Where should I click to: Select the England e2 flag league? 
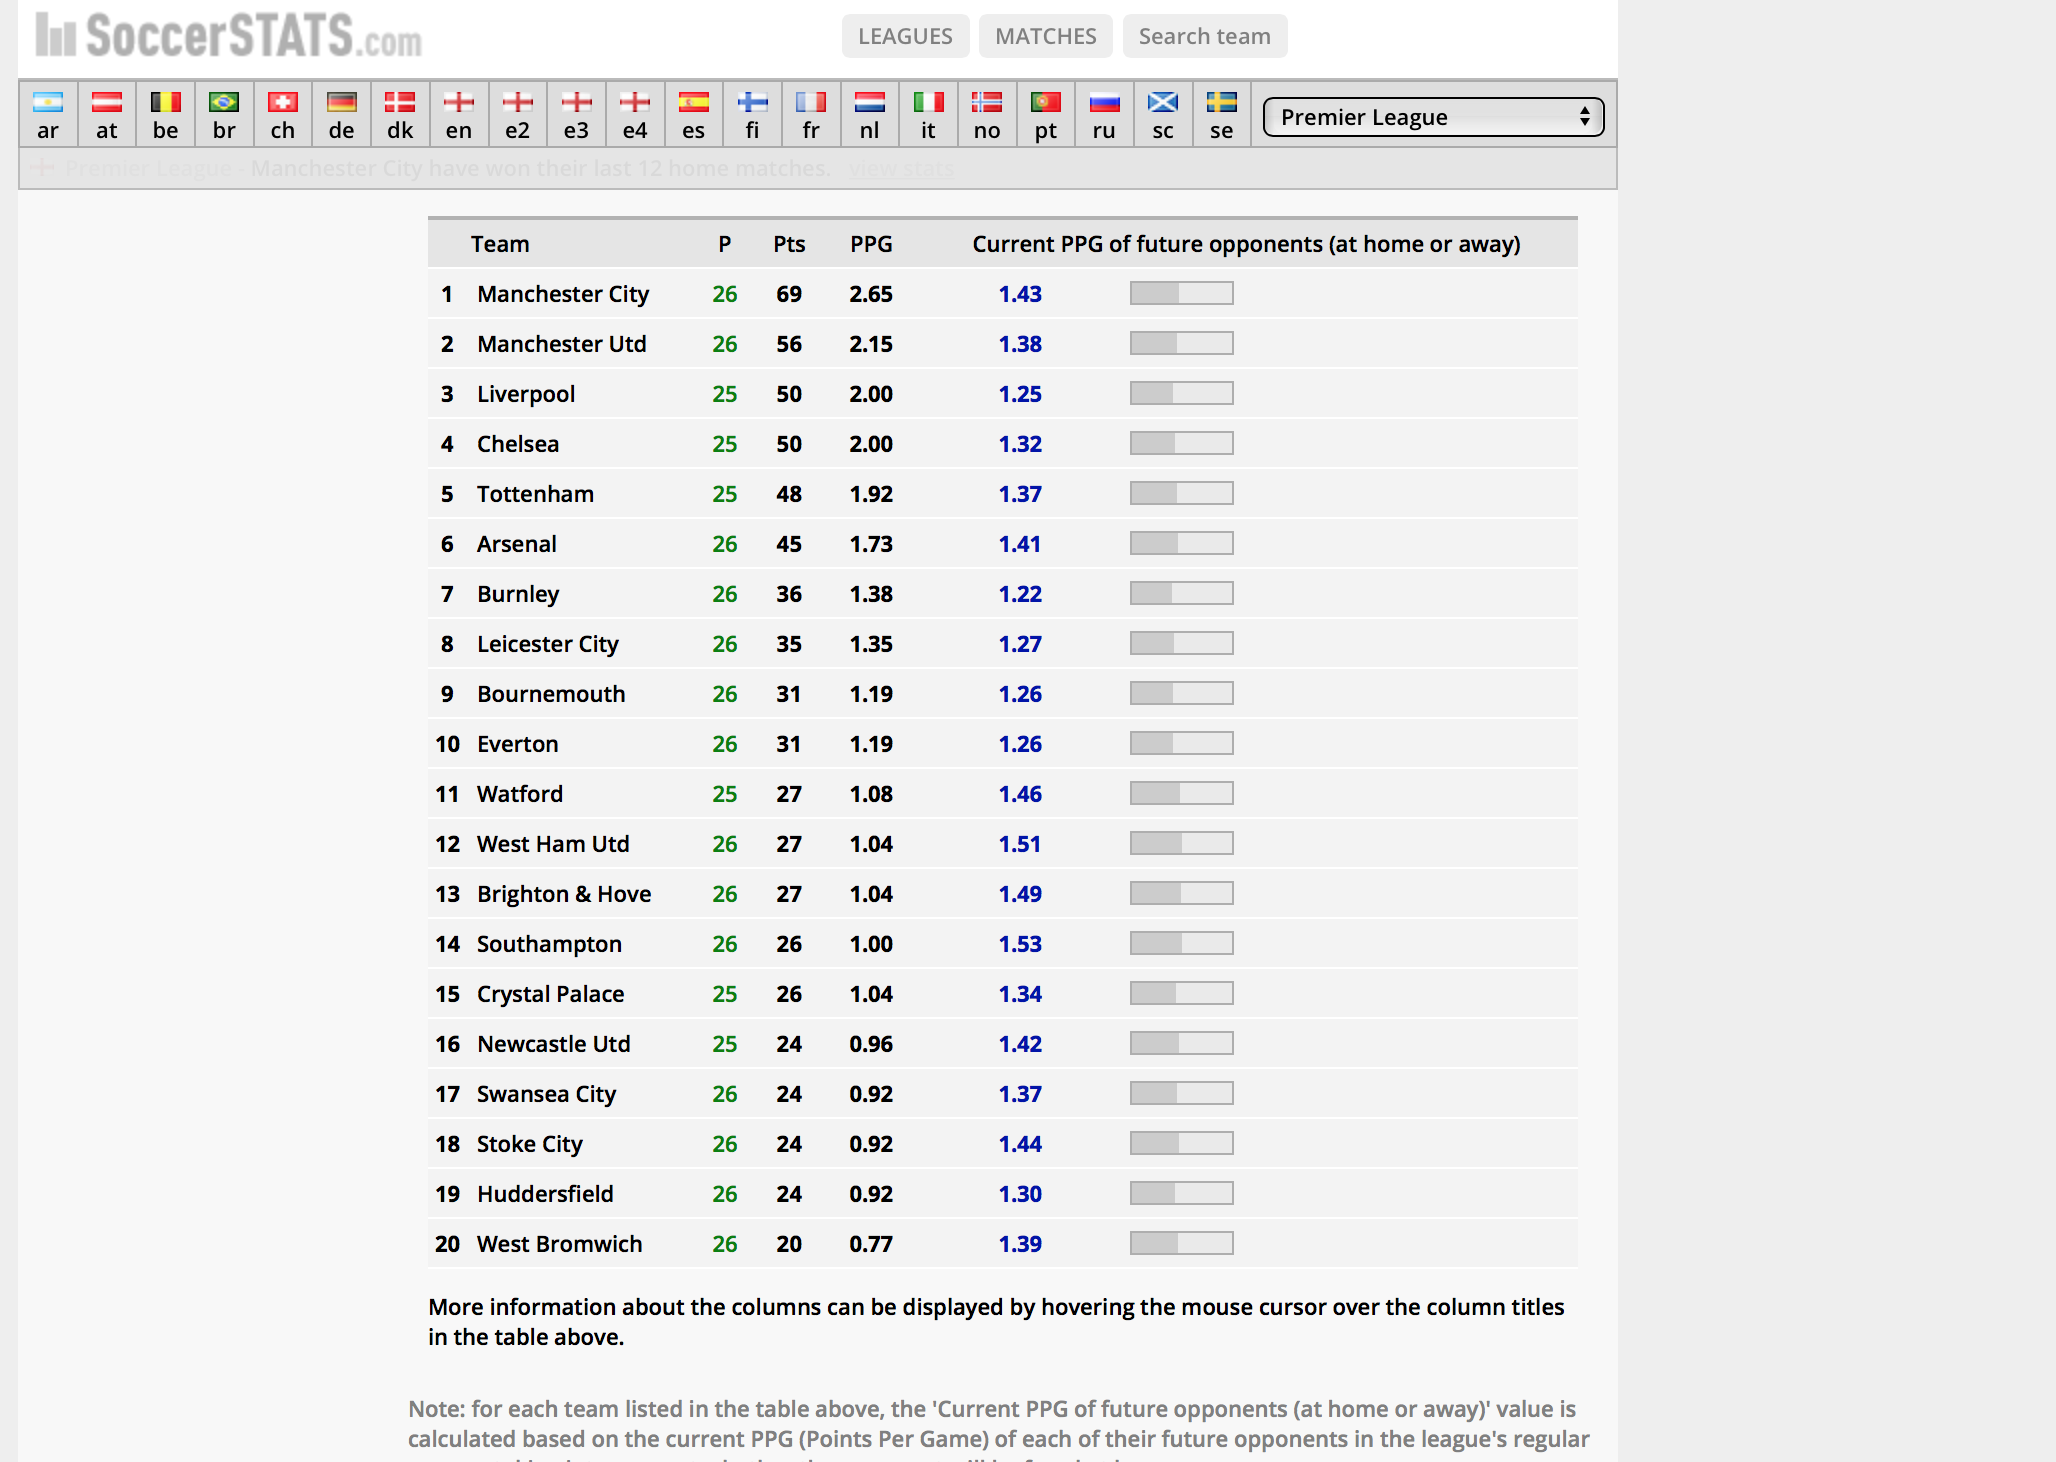coord(518,115)
